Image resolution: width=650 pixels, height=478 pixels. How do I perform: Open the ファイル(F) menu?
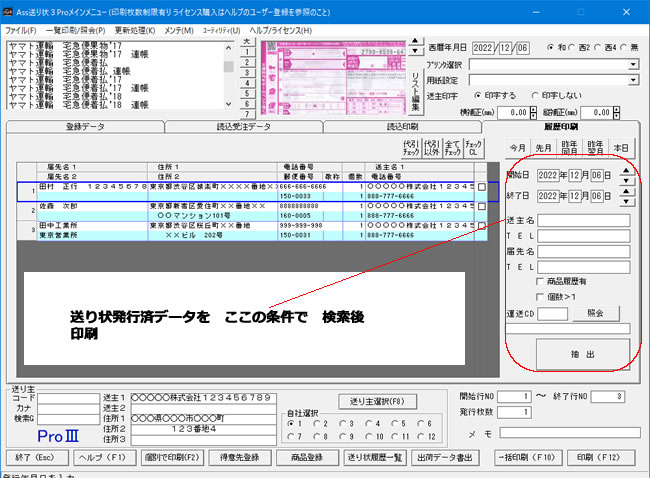[20, 31]
